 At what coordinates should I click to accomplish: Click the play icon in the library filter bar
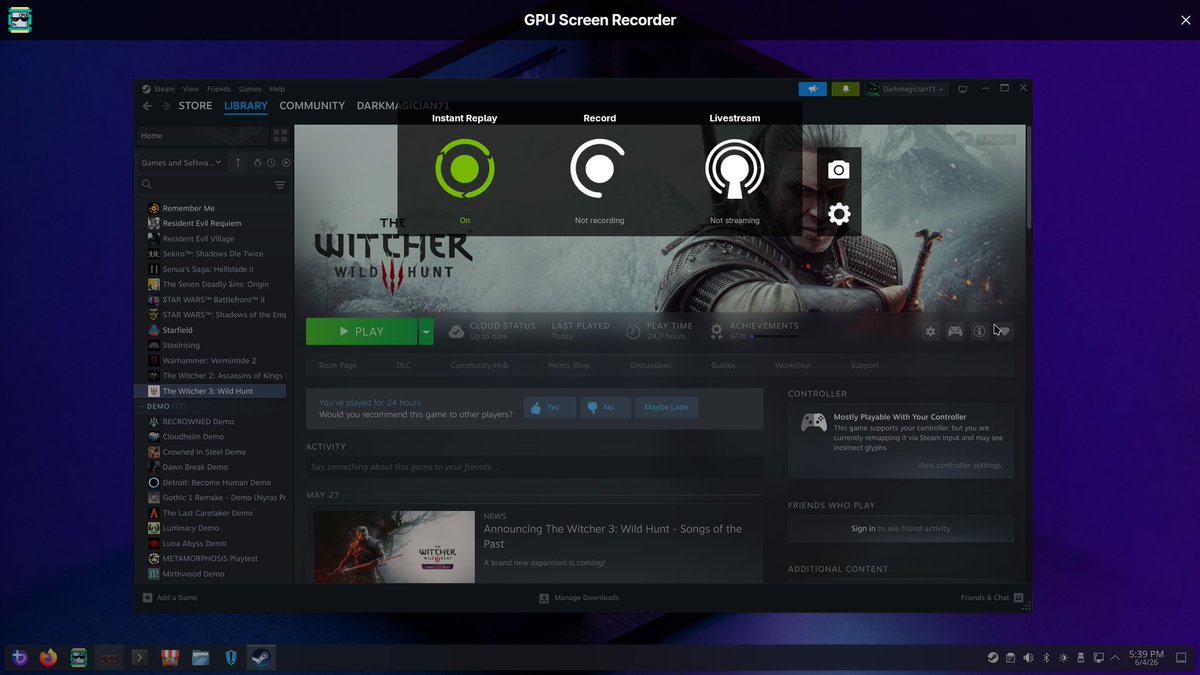coord(286,162)
